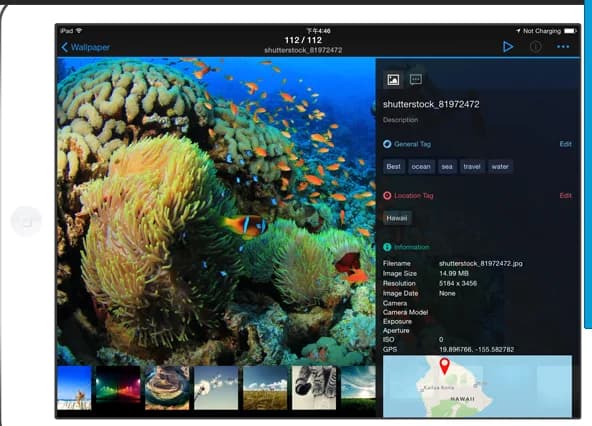Select the Hawaii location tag
The image size is (592, 426).
397,218
